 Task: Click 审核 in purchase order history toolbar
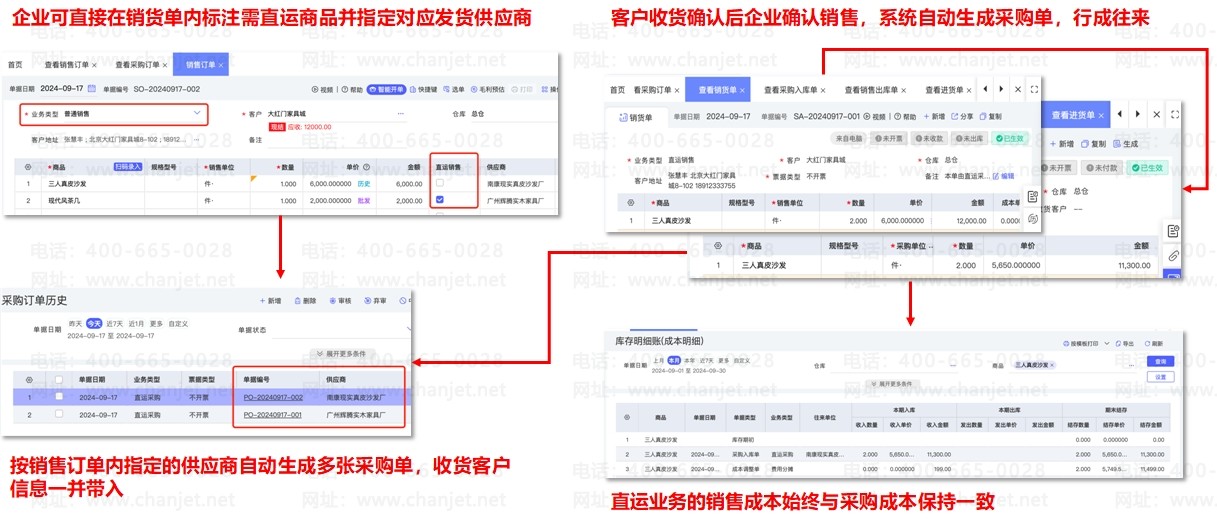click(x=340, y=301)
